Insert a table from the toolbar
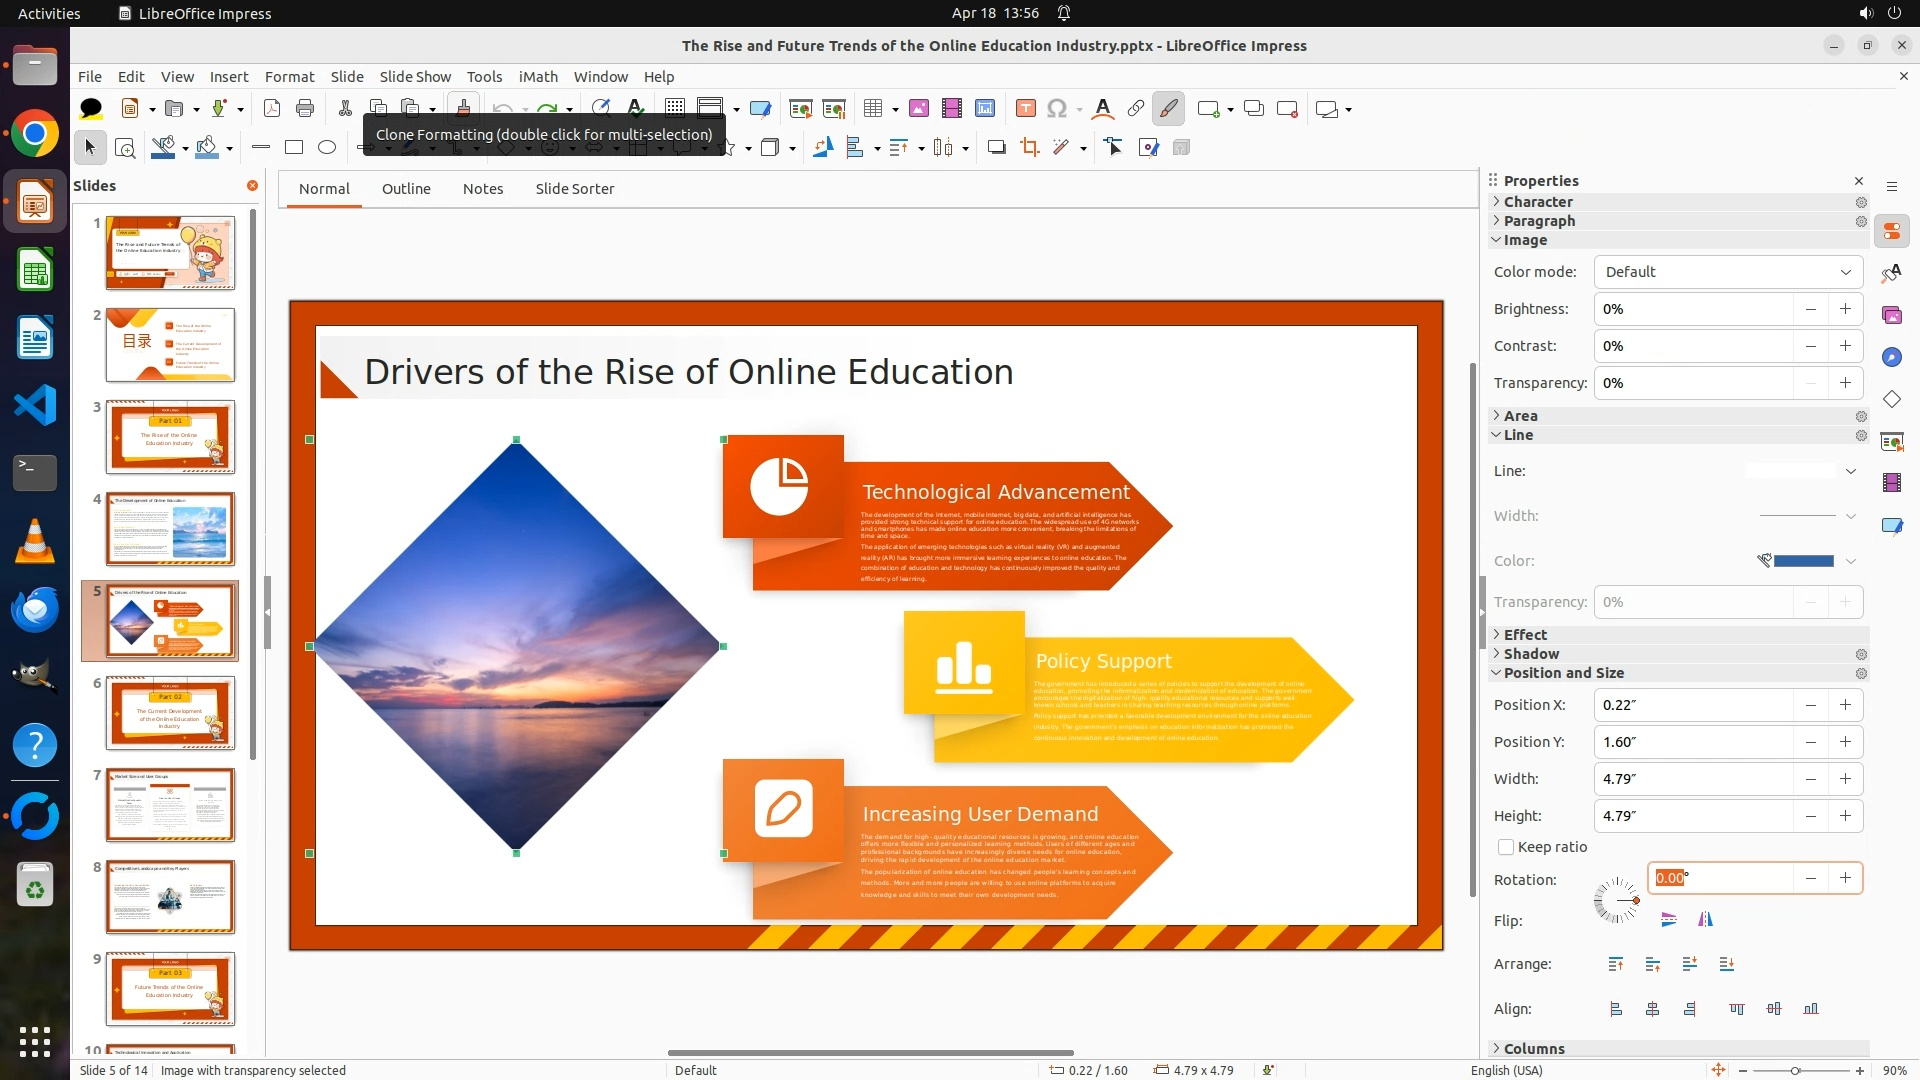1920x1080 pixels. pos(873,109)
